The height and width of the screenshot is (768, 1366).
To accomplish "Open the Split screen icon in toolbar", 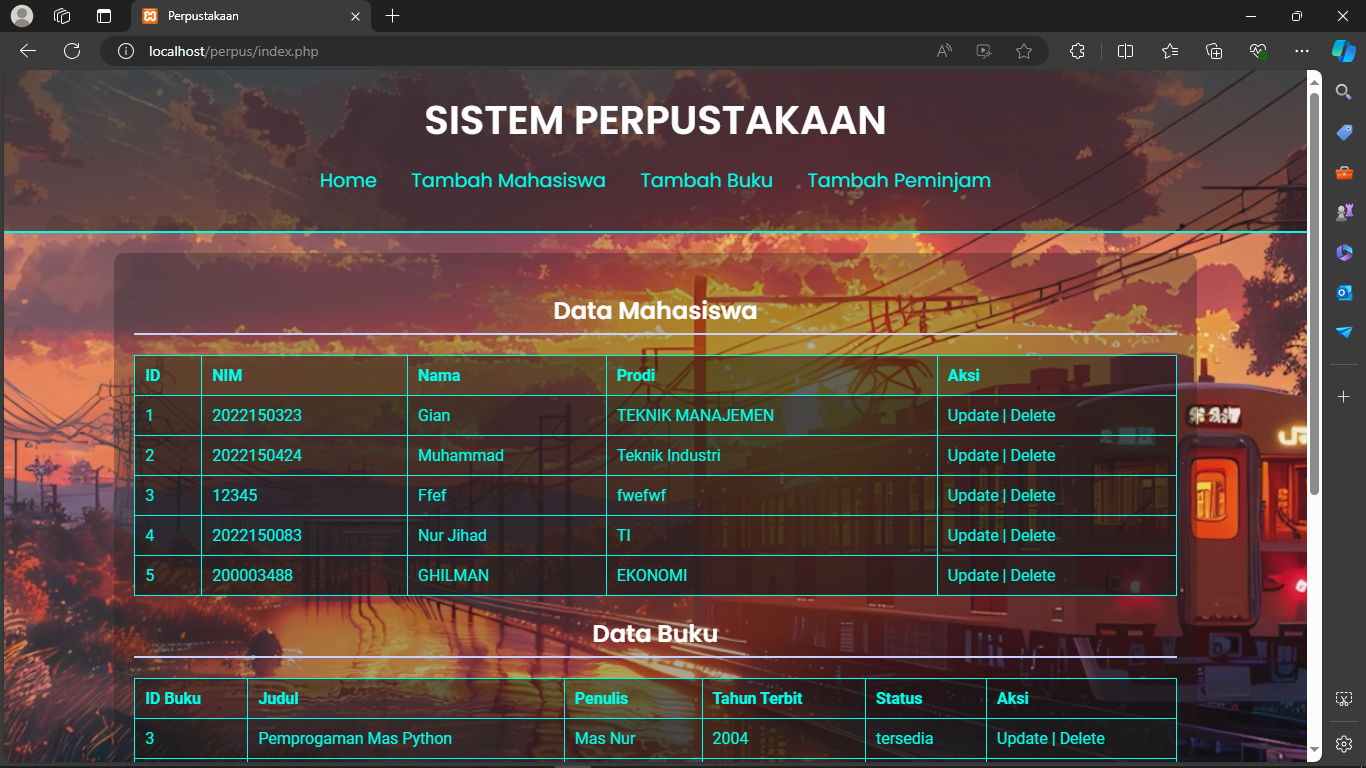I will [x=1125, y=51].
